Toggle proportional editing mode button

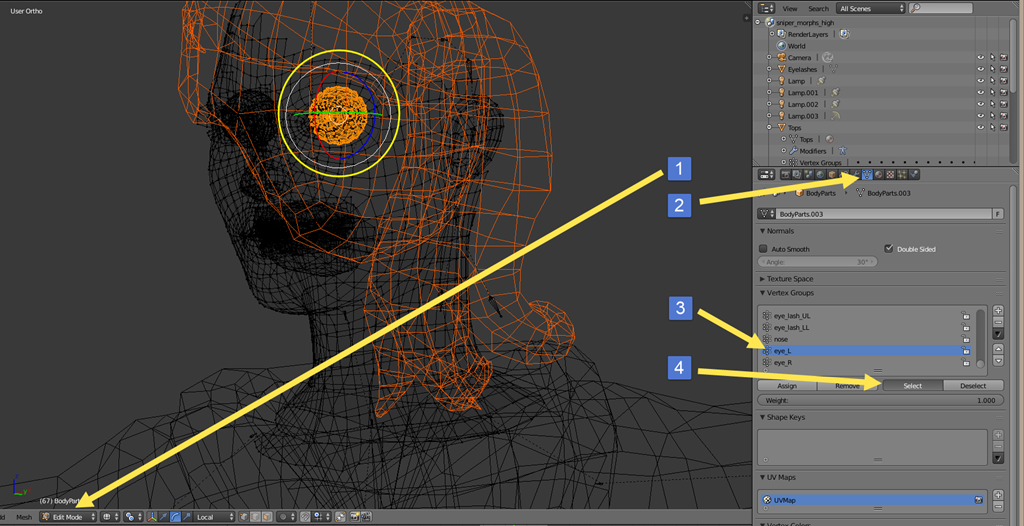coord(287,517)
